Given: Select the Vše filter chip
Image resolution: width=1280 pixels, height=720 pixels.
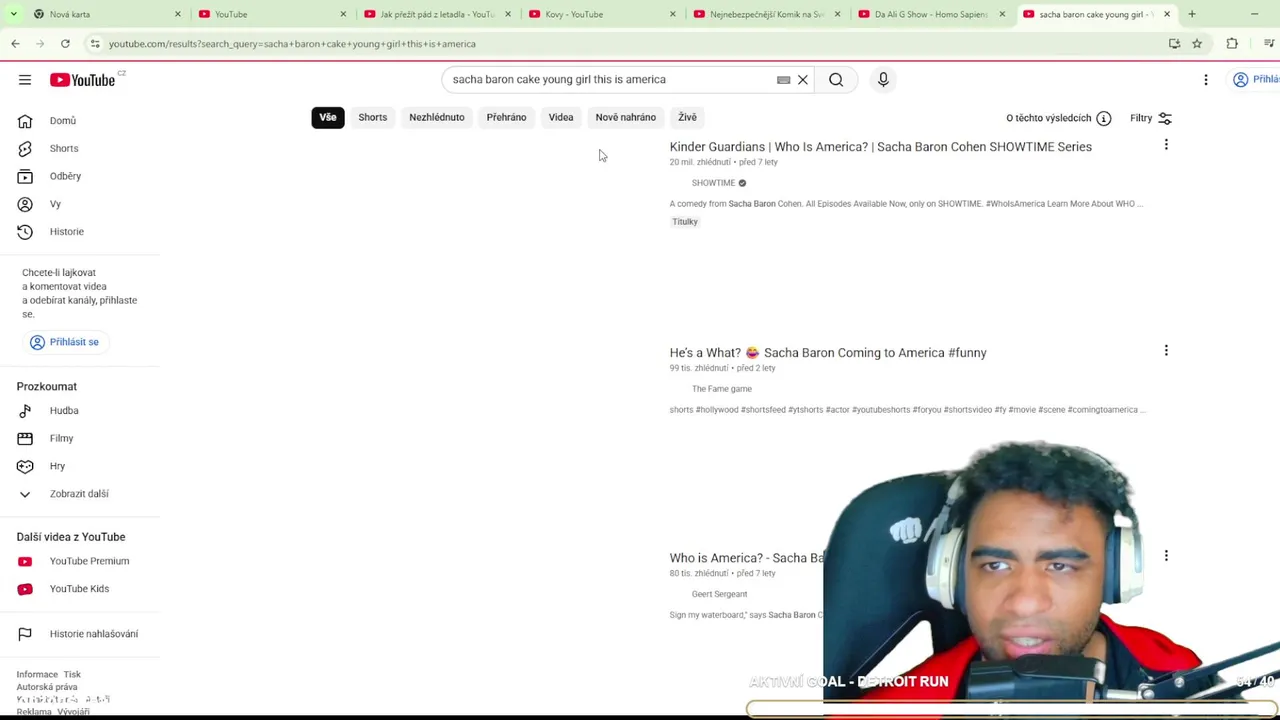Looking at the screenshot, I should (x=328, y=118).
